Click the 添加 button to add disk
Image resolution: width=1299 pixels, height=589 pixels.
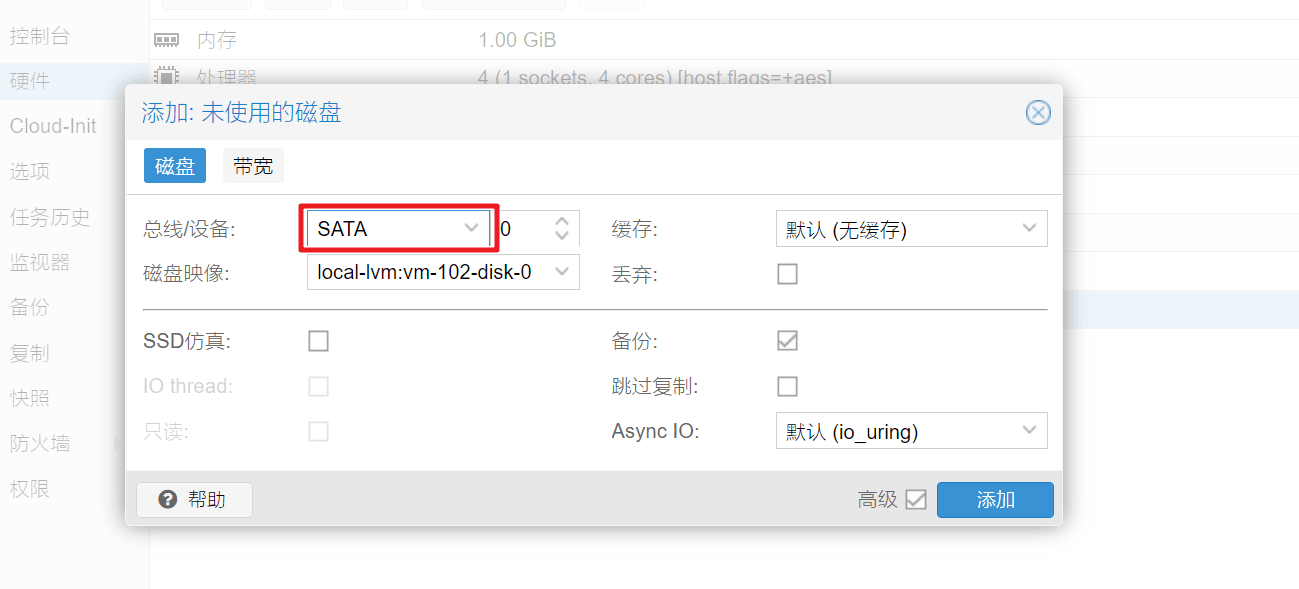995,499
